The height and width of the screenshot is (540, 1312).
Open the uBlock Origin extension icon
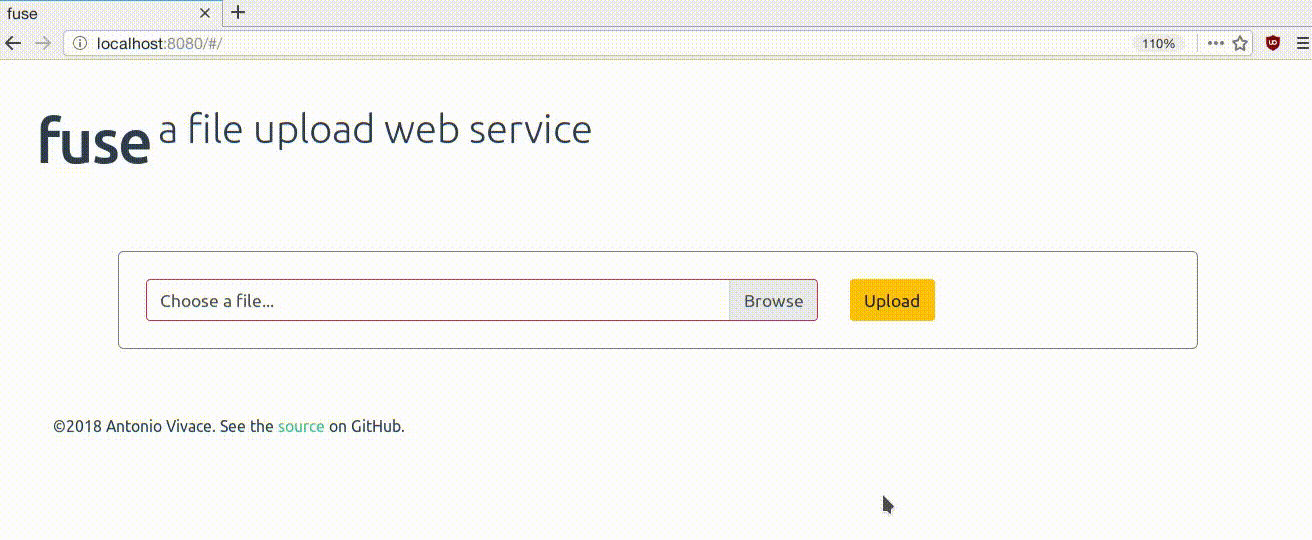(1272, 43)
